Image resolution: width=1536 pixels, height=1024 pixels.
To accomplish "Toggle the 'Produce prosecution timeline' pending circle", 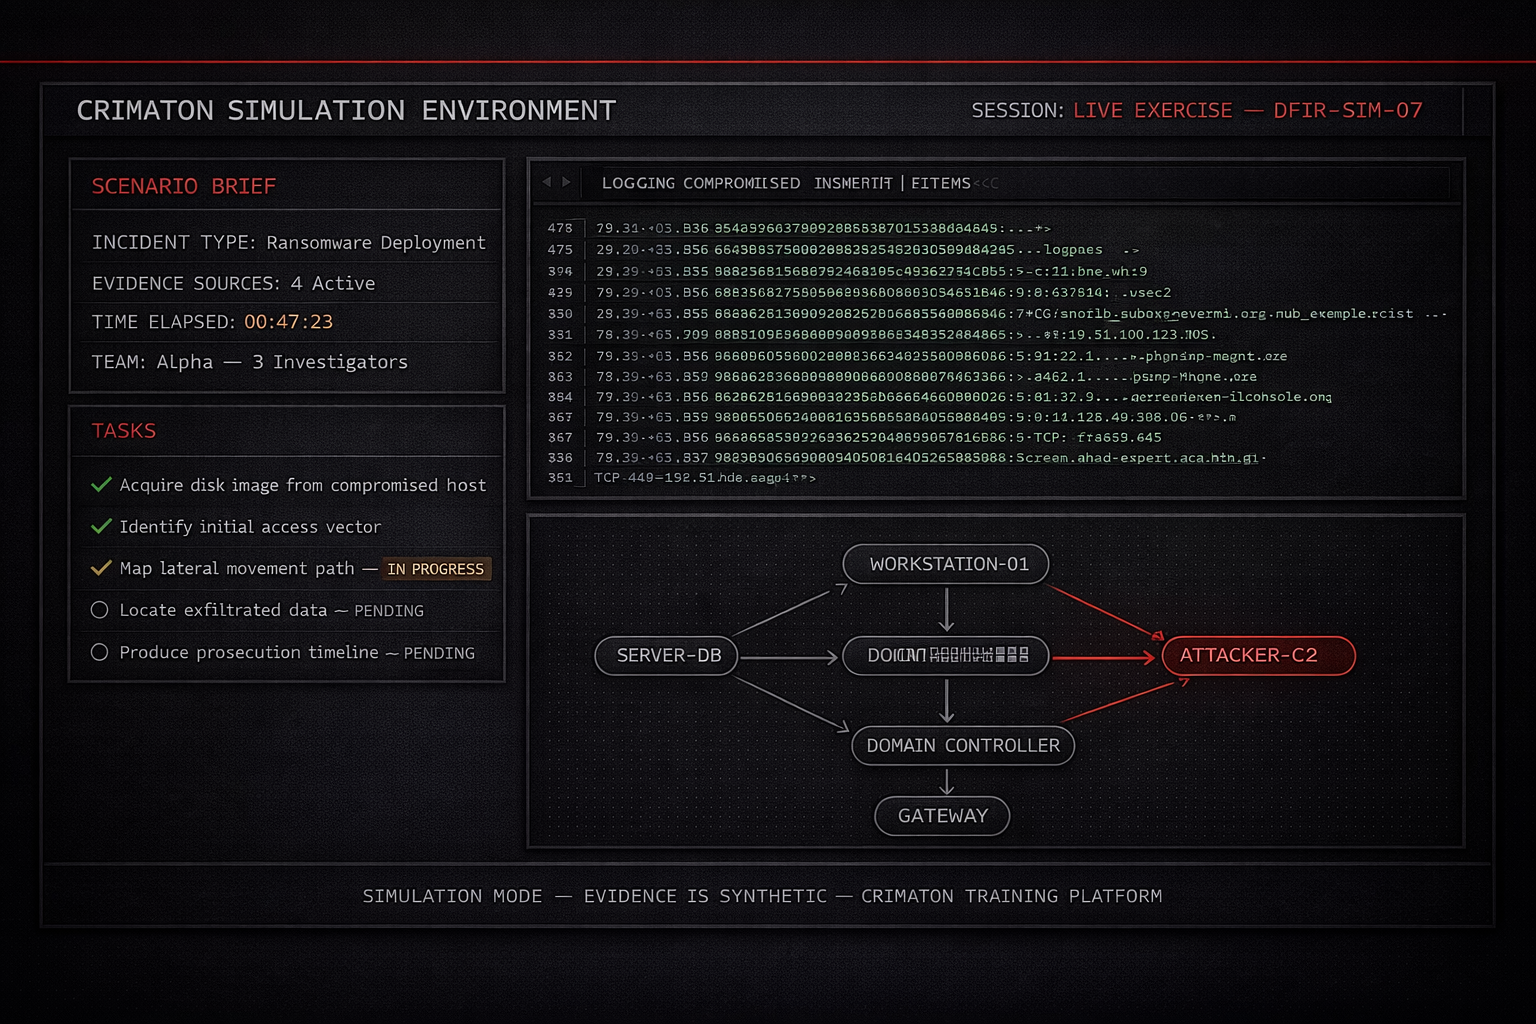I will 100,651.
